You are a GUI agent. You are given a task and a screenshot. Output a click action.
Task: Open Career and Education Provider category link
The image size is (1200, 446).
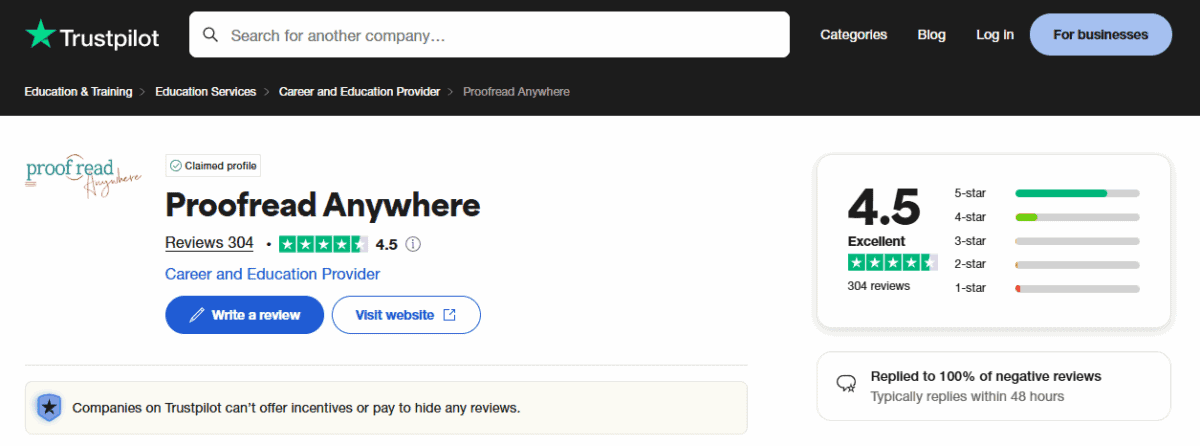click(x=272, y=274)
